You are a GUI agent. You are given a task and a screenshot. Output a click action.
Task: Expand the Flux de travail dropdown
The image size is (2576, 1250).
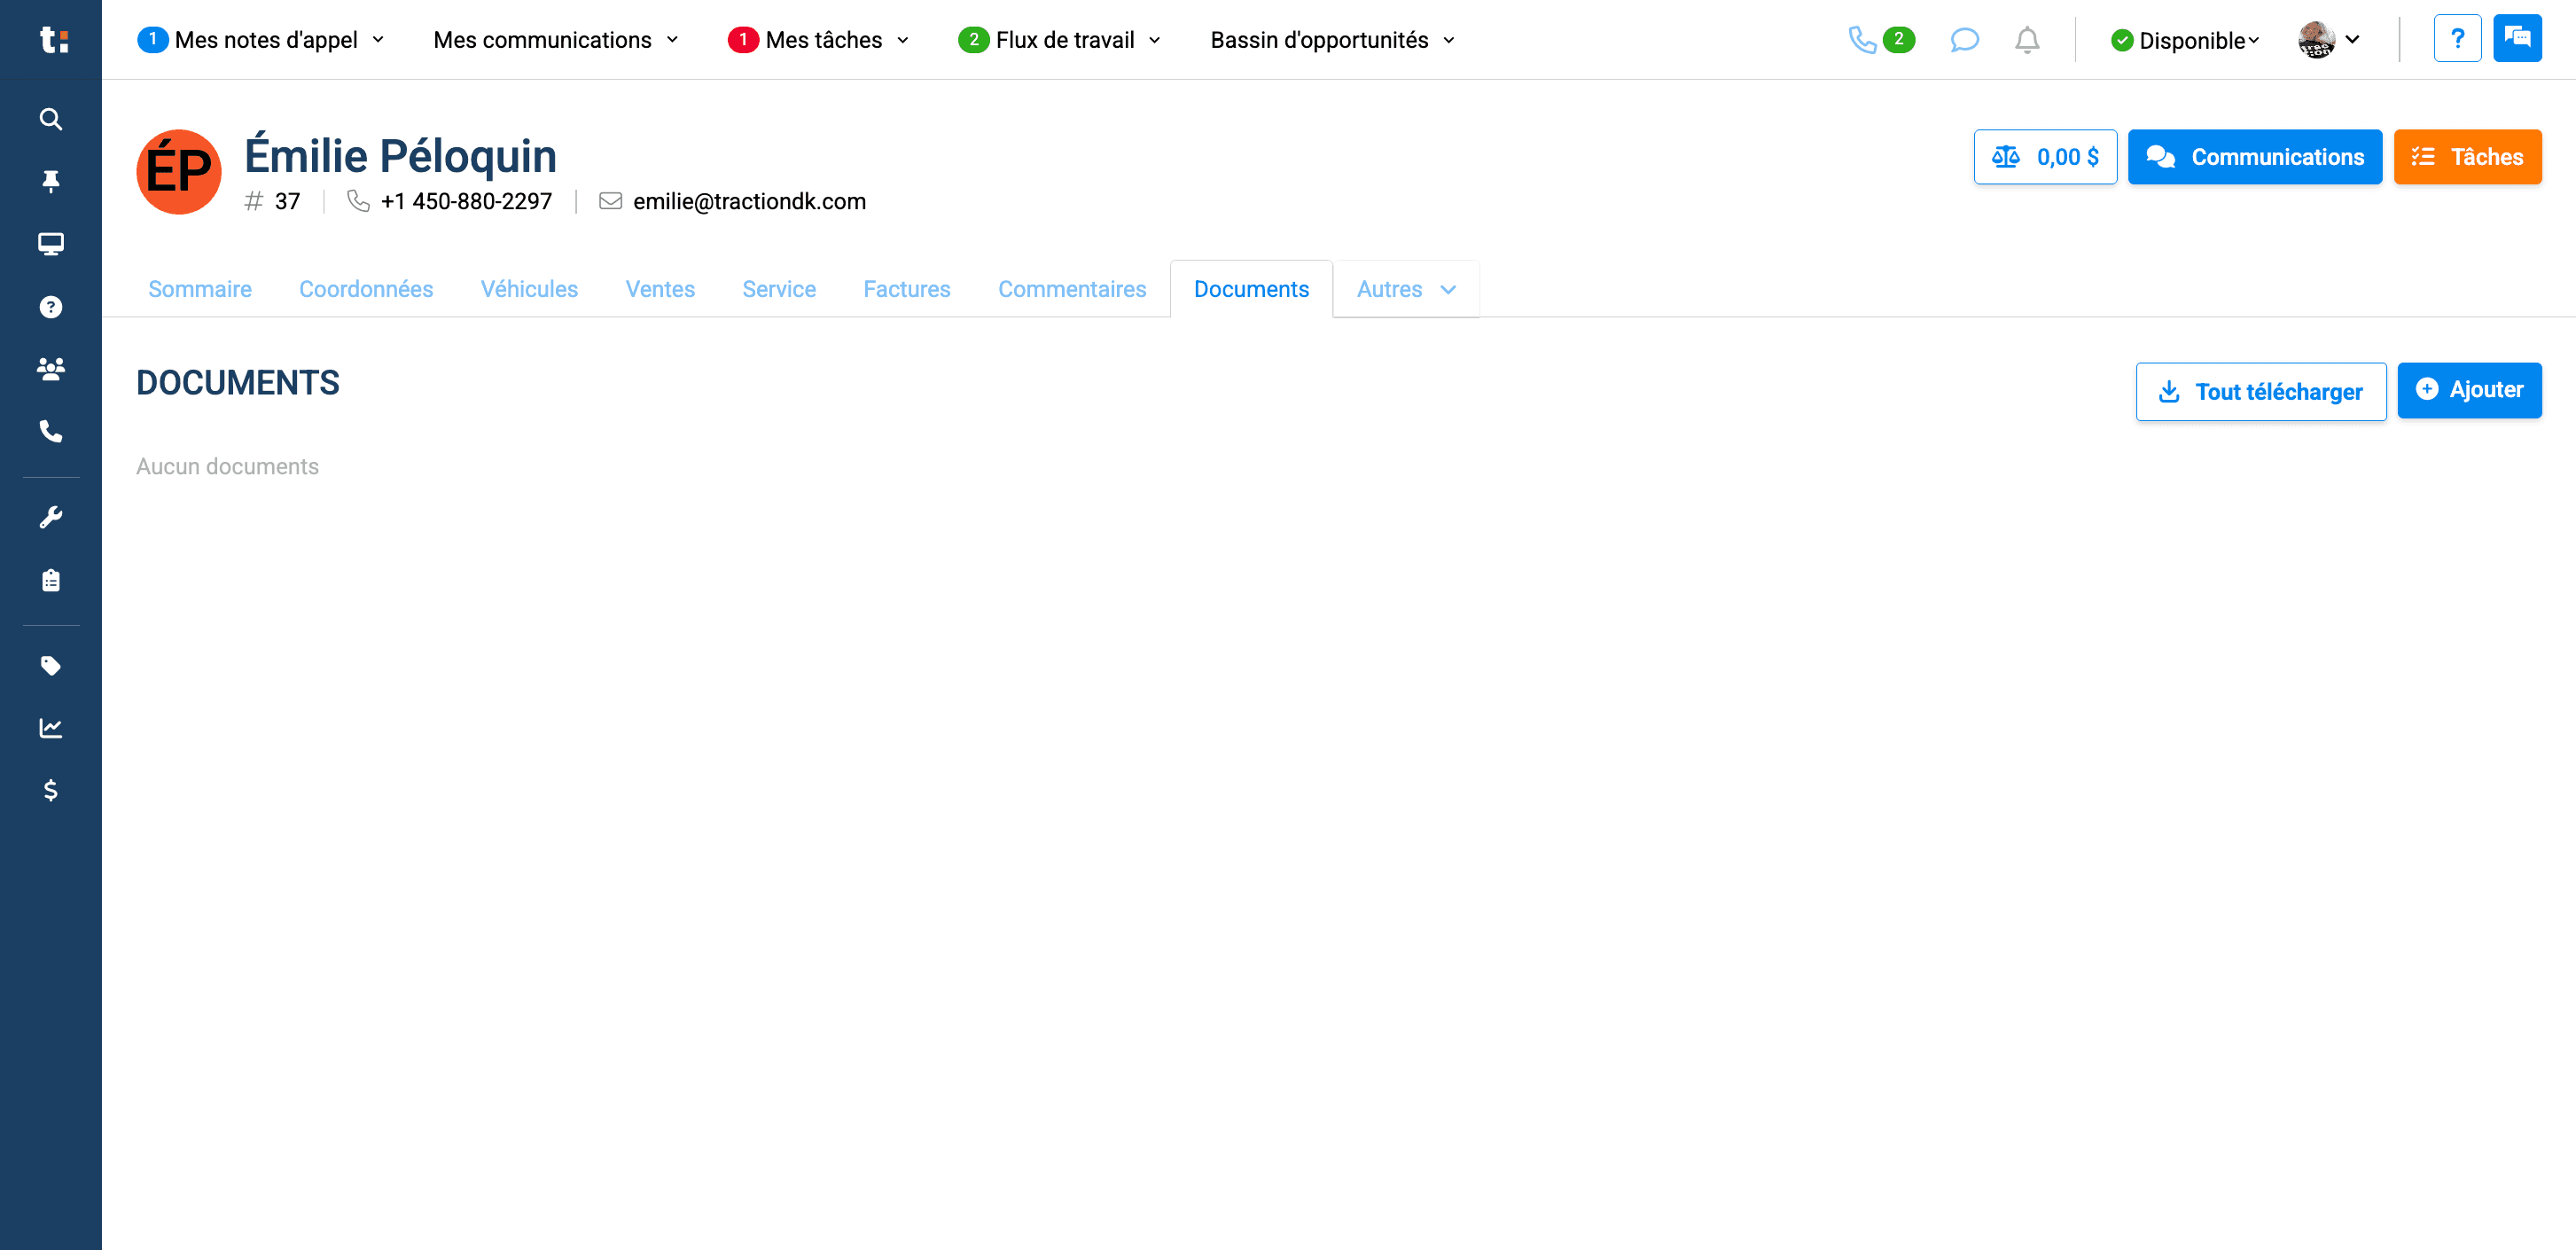point(1060,40)
